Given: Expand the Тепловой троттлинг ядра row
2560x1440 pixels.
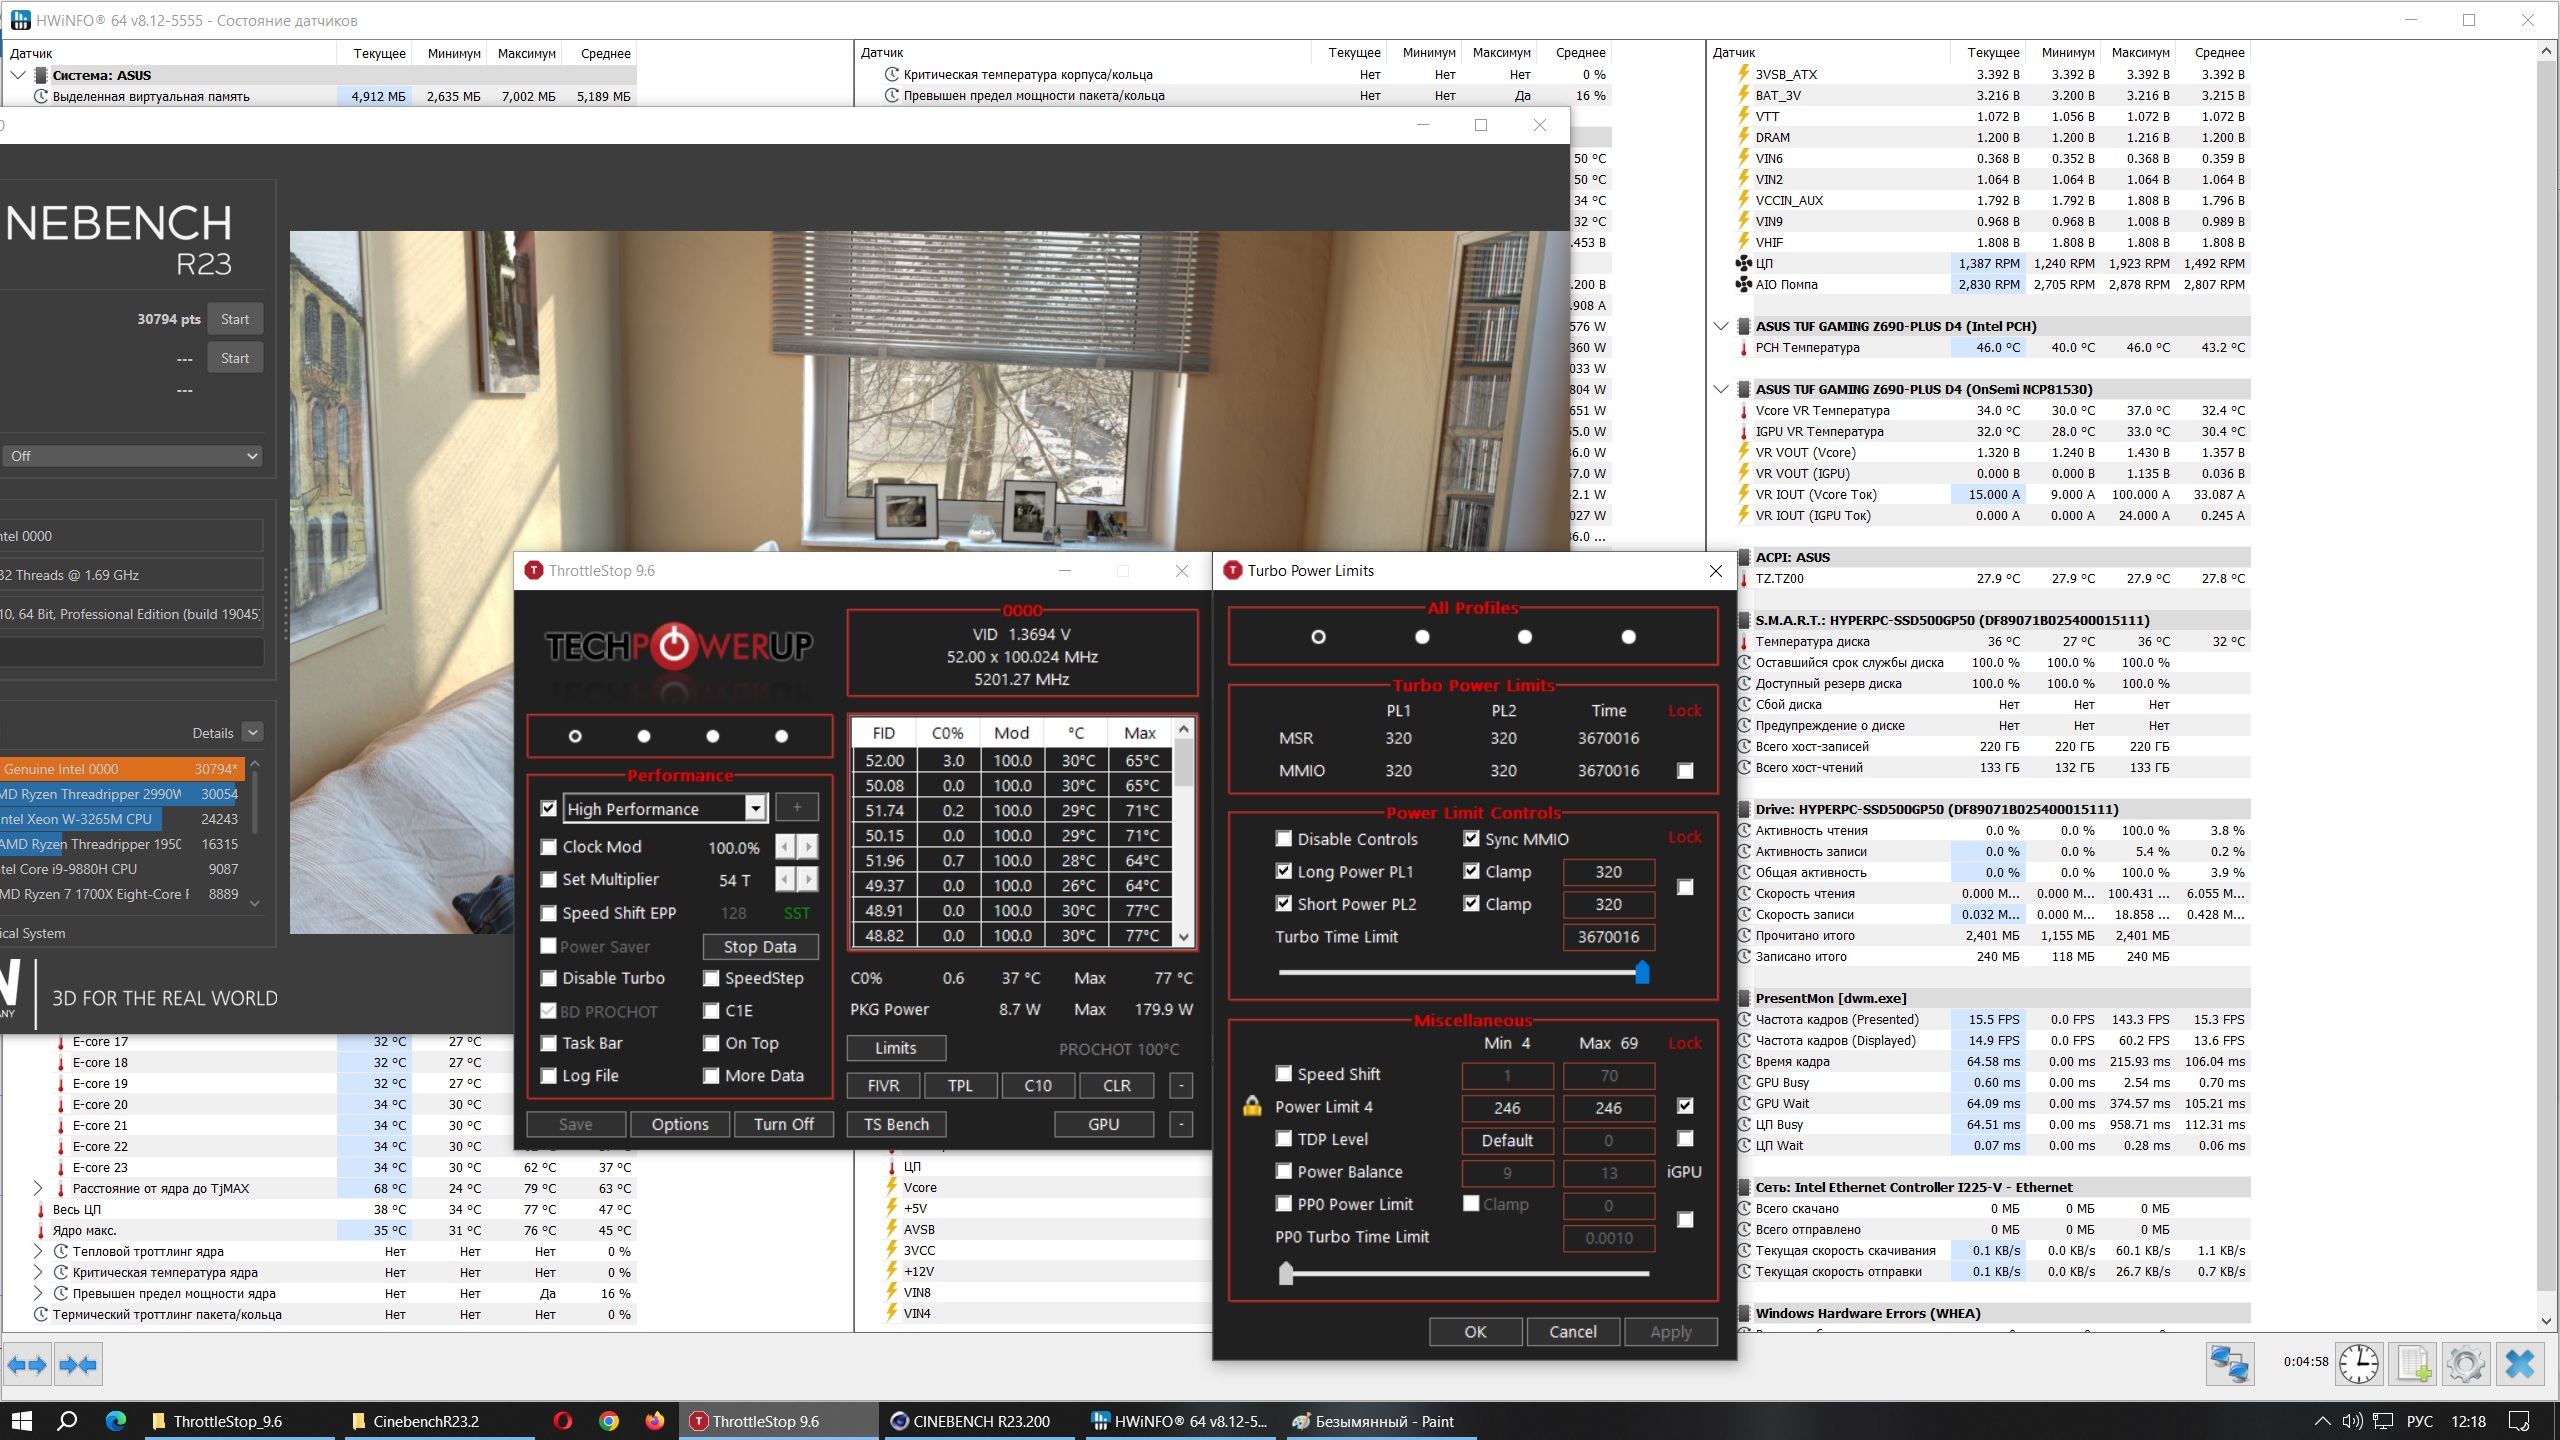Looking at the screenshot, I should [x=38, y=1251].
